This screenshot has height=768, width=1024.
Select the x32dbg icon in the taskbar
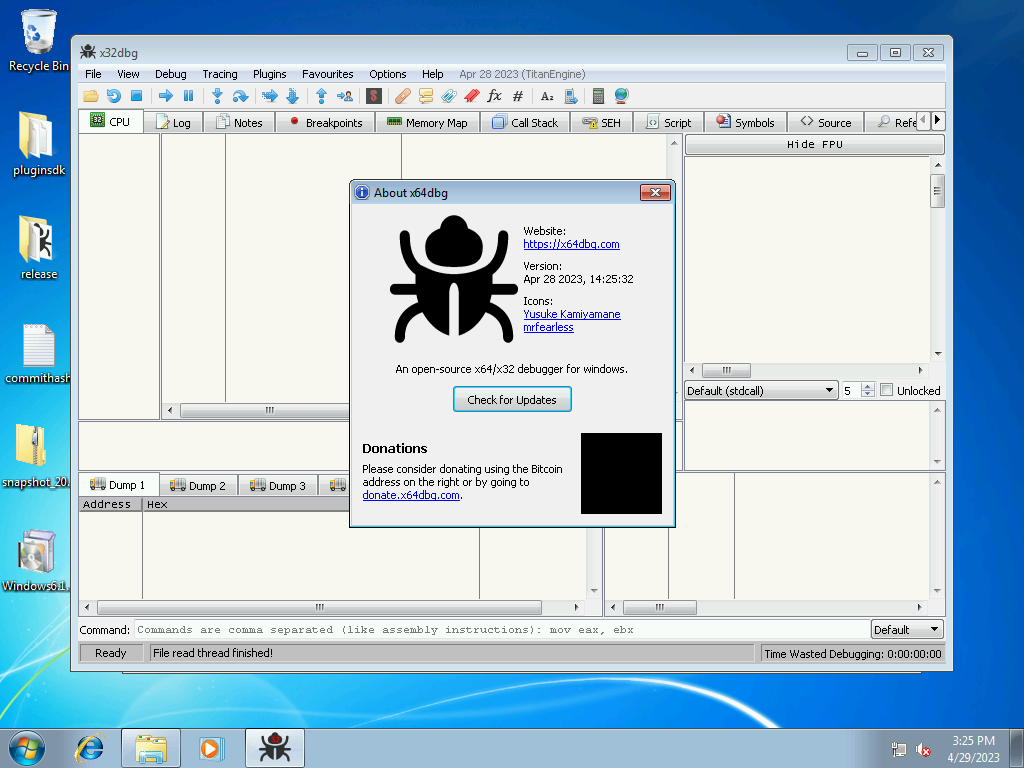tap(273, 747)
